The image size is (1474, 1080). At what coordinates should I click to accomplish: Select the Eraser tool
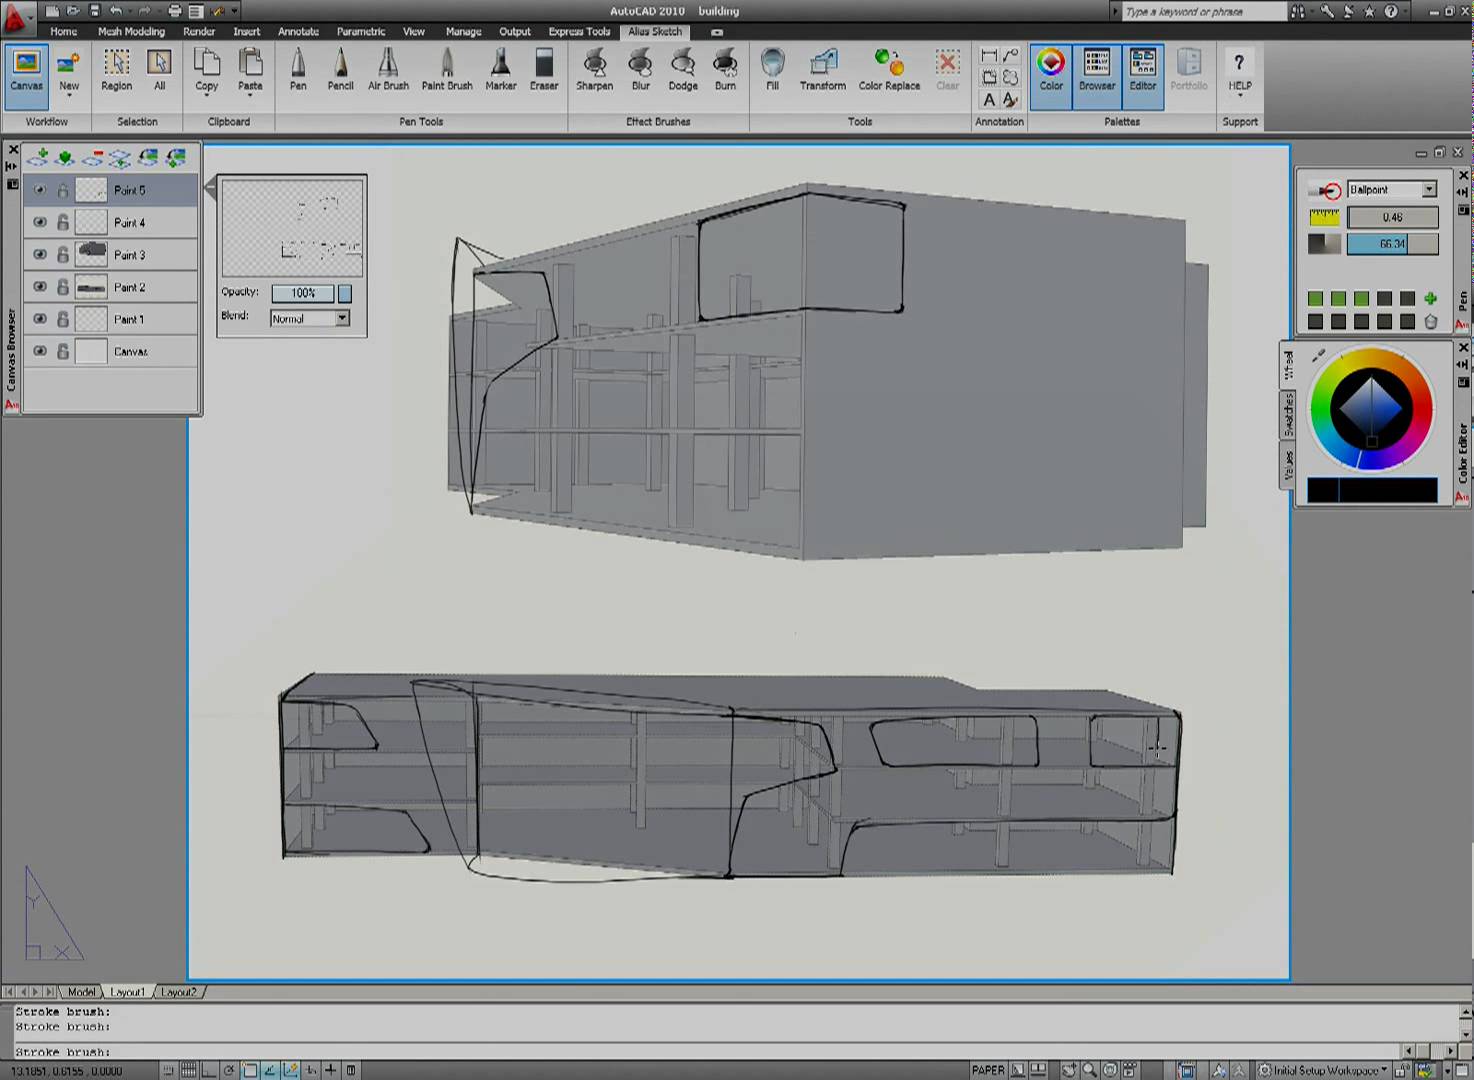pyautogui.click(x=544, y=71)
